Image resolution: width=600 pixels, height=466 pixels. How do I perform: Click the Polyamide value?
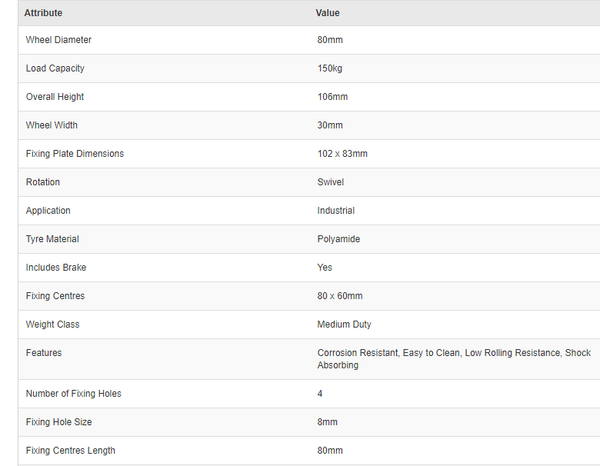click(x=339, y=239)
